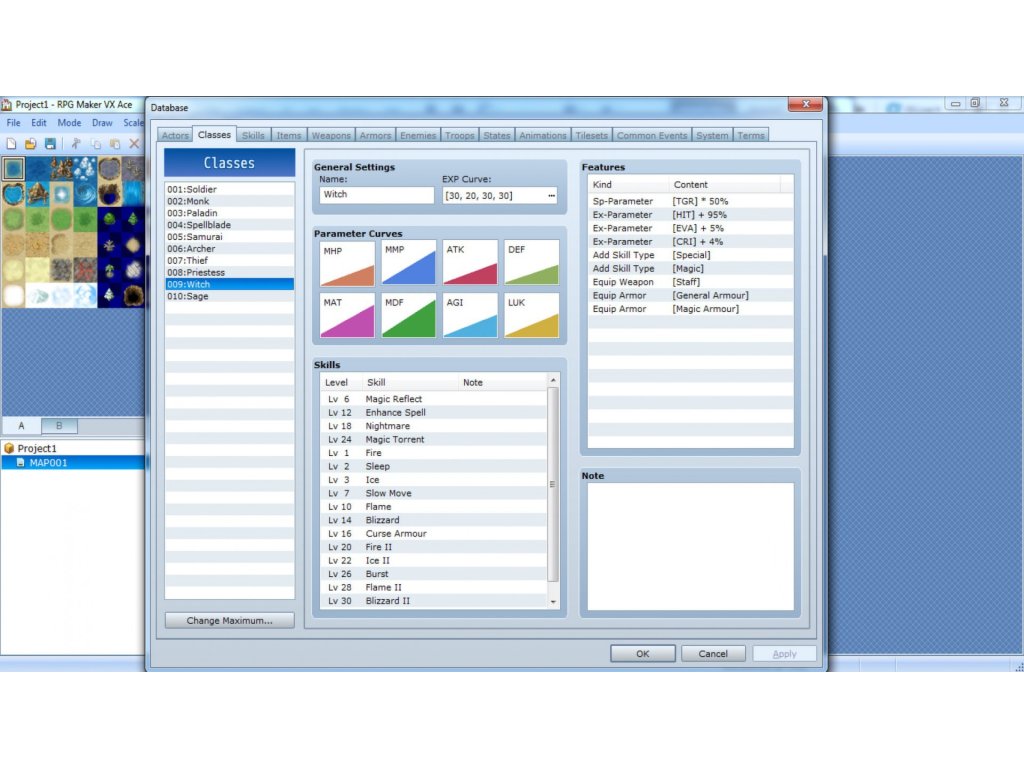1024x768 pixels.
Task: Open the MMP parameter curve
Action: (409, 263)
